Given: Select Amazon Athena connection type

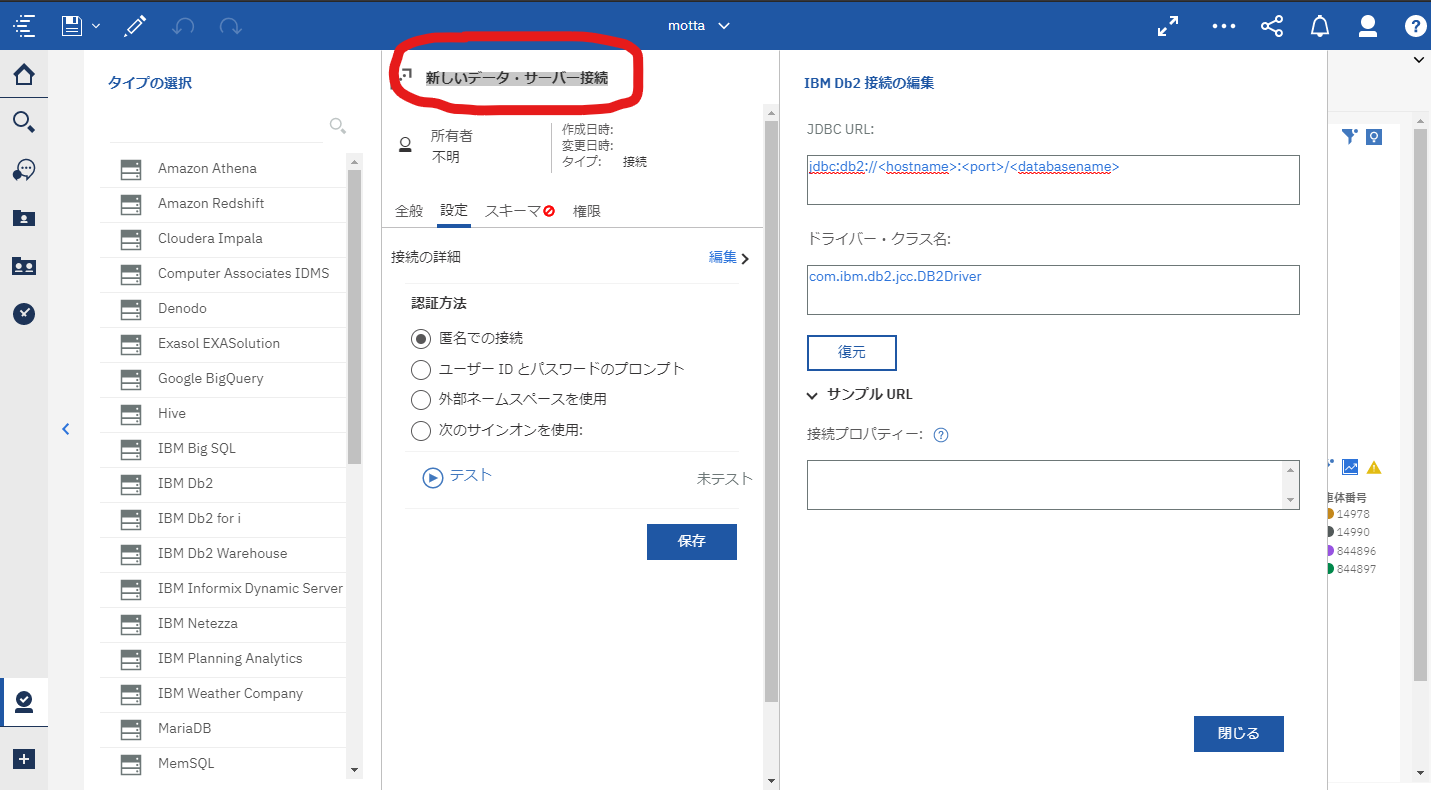Looking at the screenshot, I should [223, 168].
